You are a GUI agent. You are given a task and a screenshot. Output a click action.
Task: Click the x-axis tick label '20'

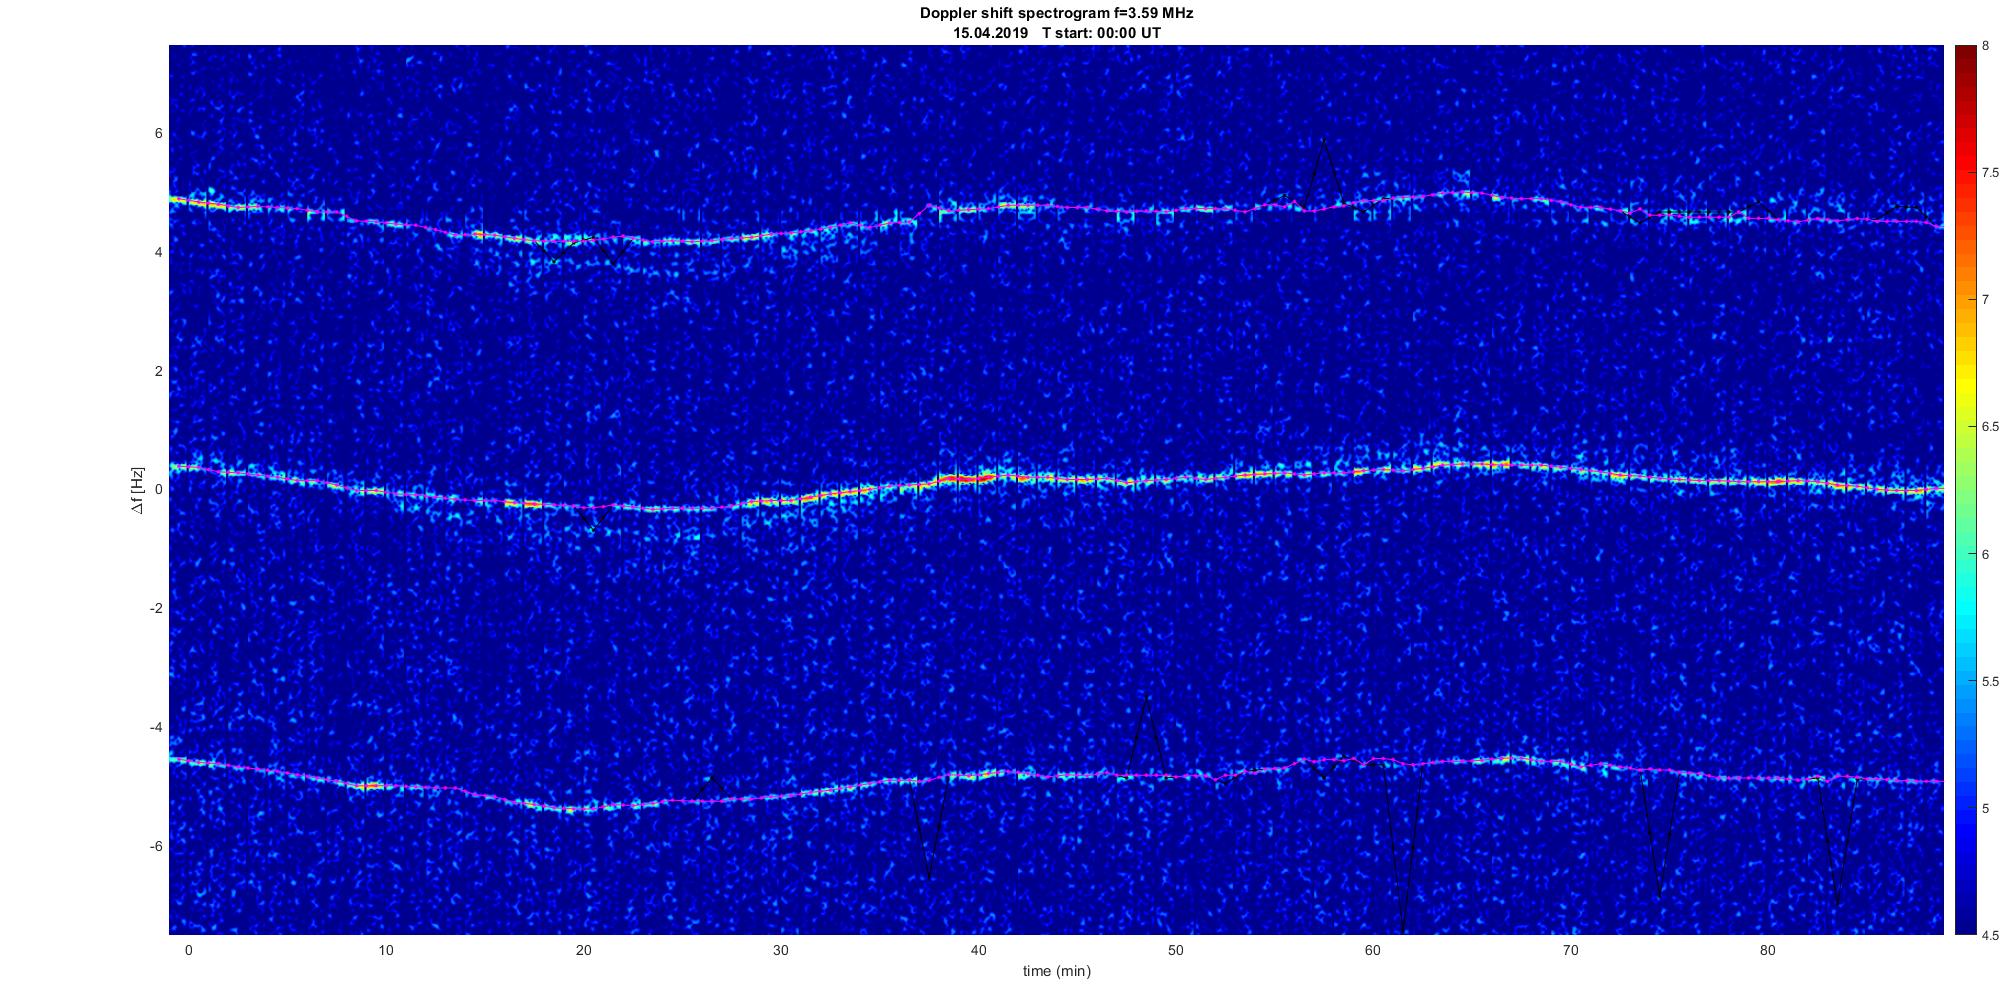tap(583, 950)
